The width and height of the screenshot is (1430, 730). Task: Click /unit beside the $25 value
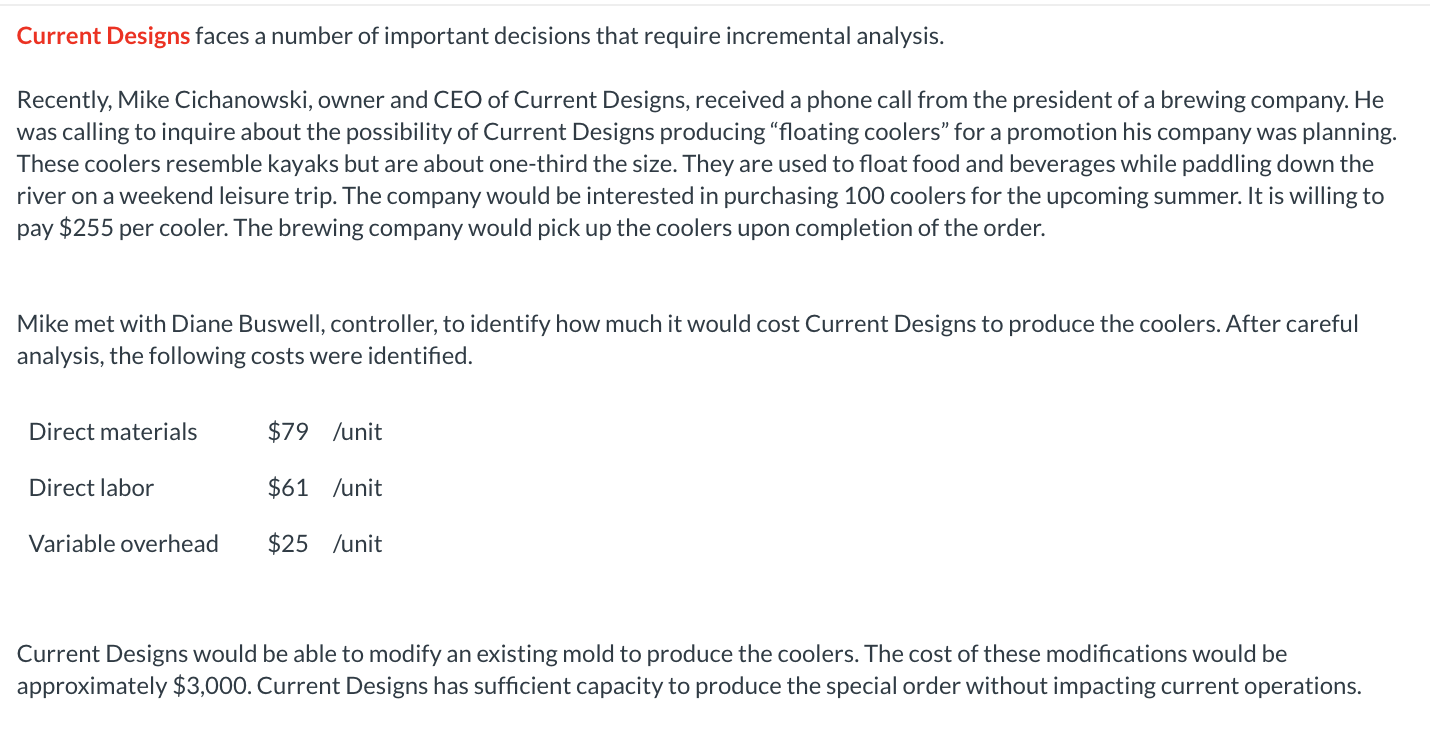[357, 544]
